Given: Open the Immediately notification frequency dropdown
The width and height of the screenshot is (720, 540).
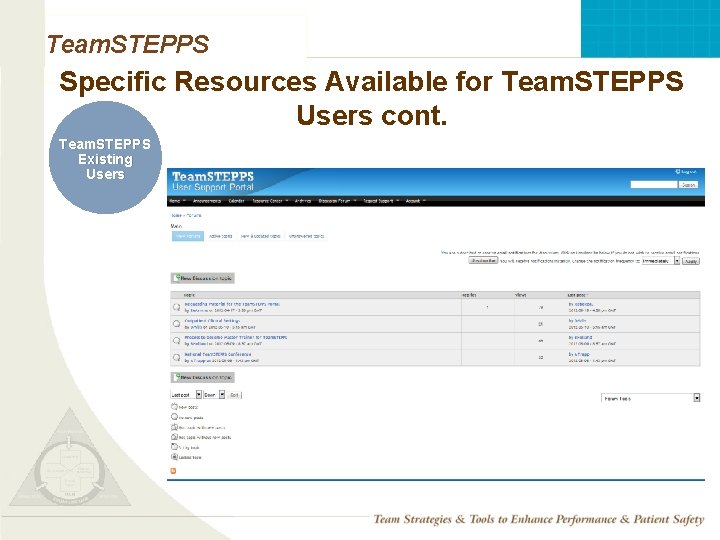Looking at the screenshot, I should (x=660, y=261).
